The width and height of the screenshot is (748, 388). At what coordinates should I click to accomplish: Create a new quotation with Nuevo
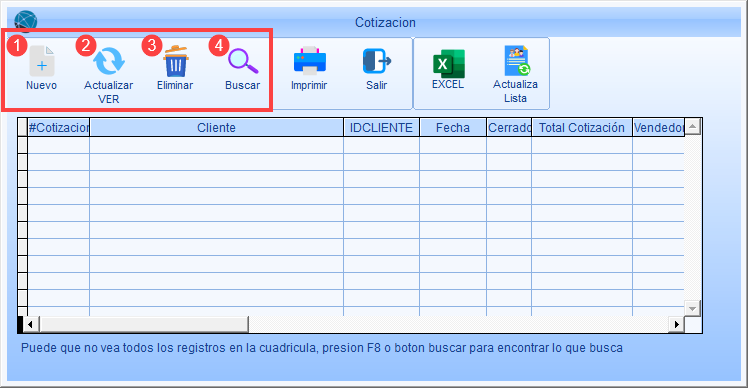tap(42, 68)
